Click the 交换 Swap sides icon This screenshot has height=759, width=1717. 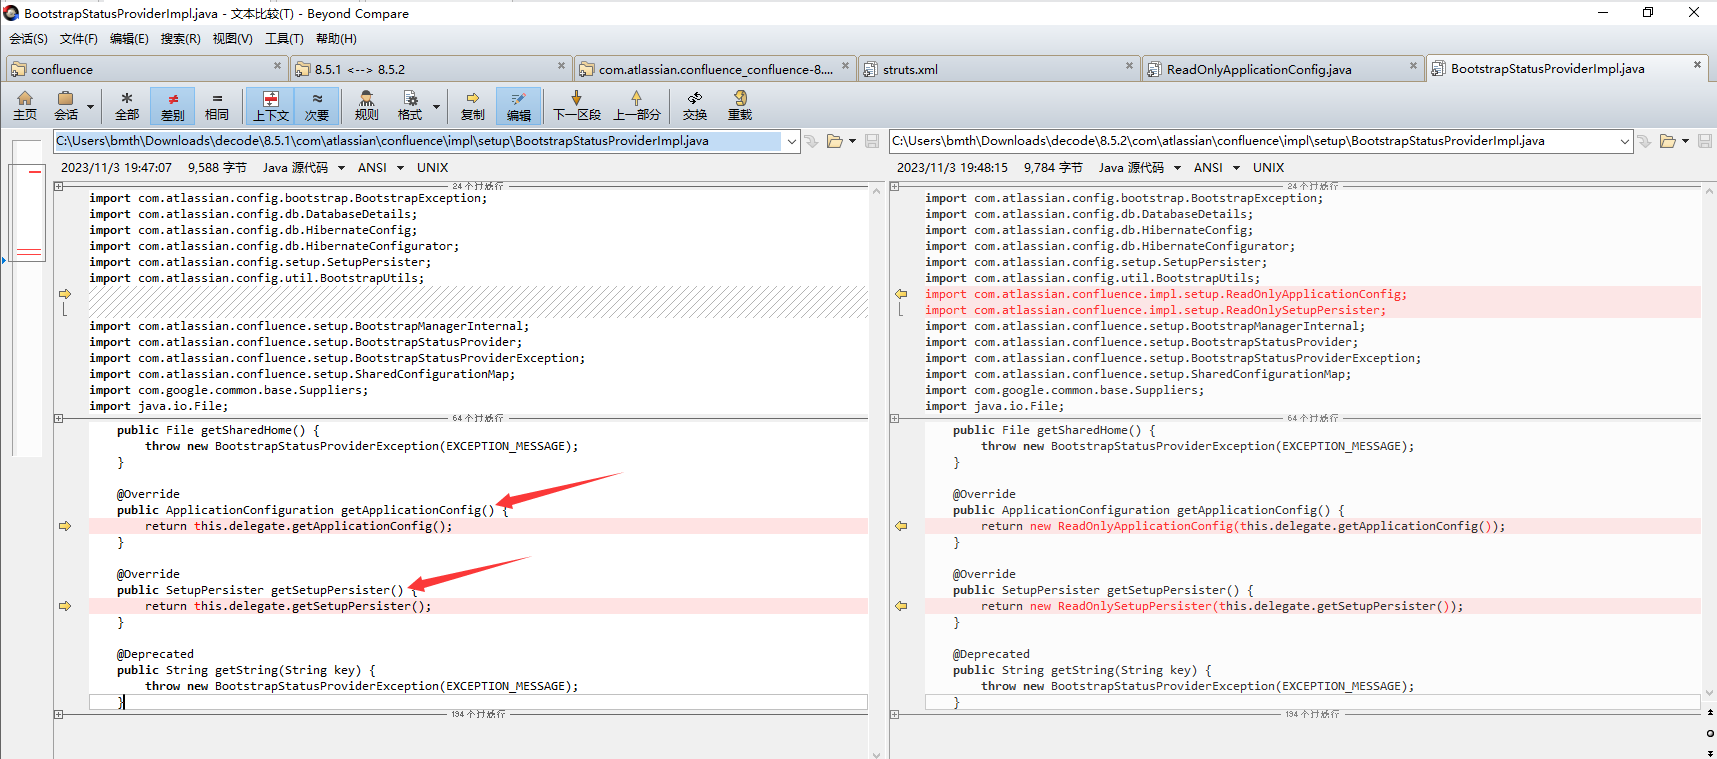(695, 105)
